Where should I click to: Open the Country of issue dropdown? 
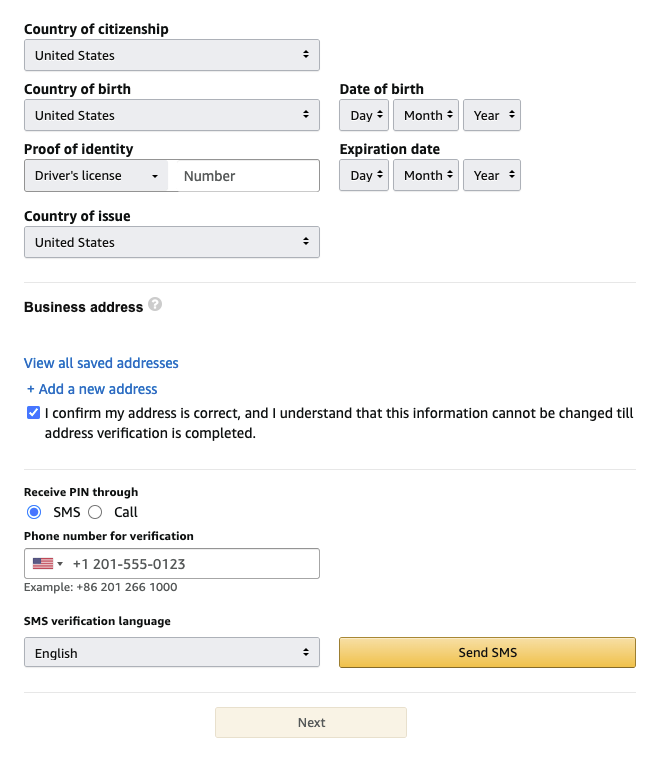point(171,242)
